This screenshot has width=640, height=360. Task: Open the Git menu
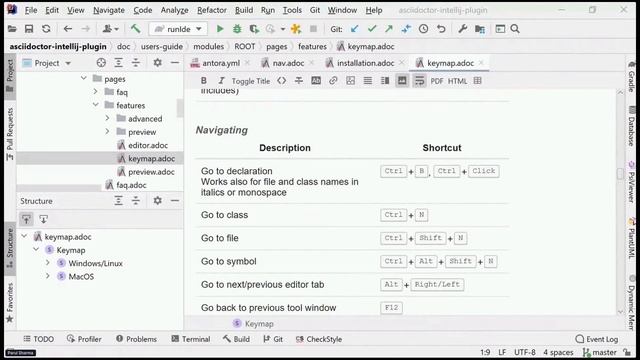click(315, 10)
